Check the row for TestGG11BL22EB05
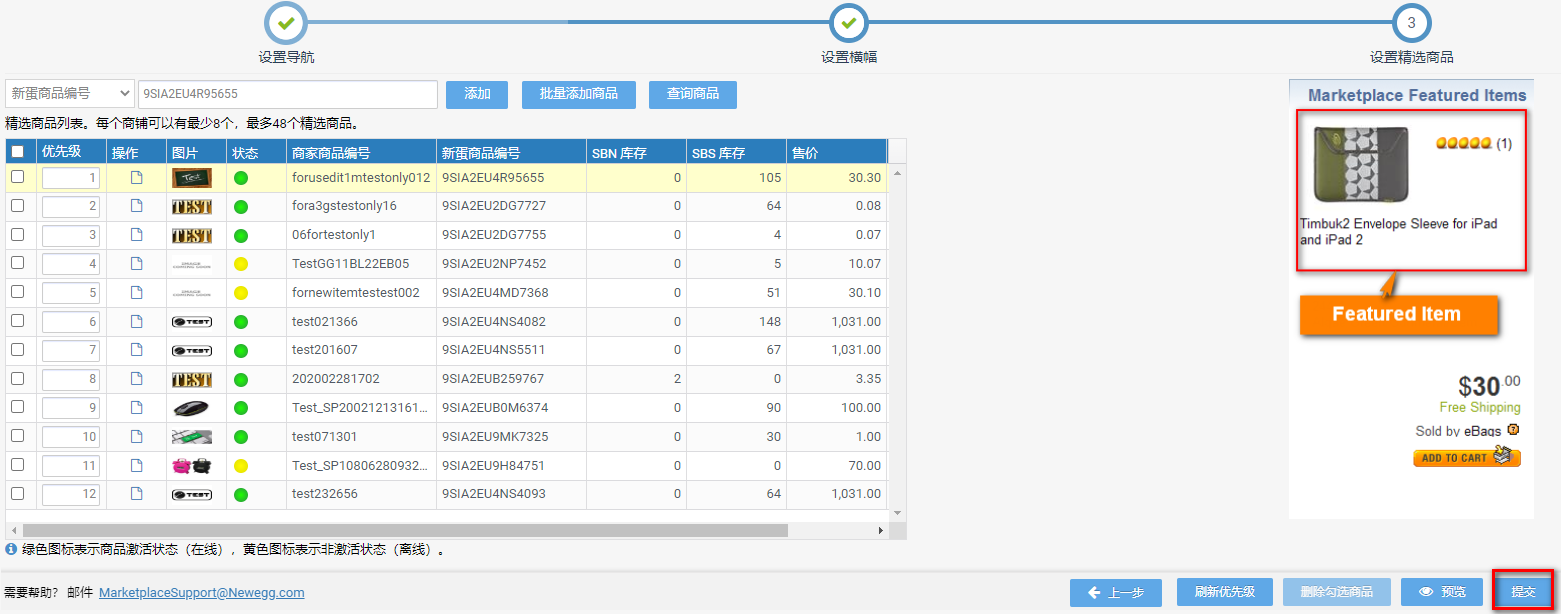The height and width of the screenshot is (614, 1561). [17, 264]
